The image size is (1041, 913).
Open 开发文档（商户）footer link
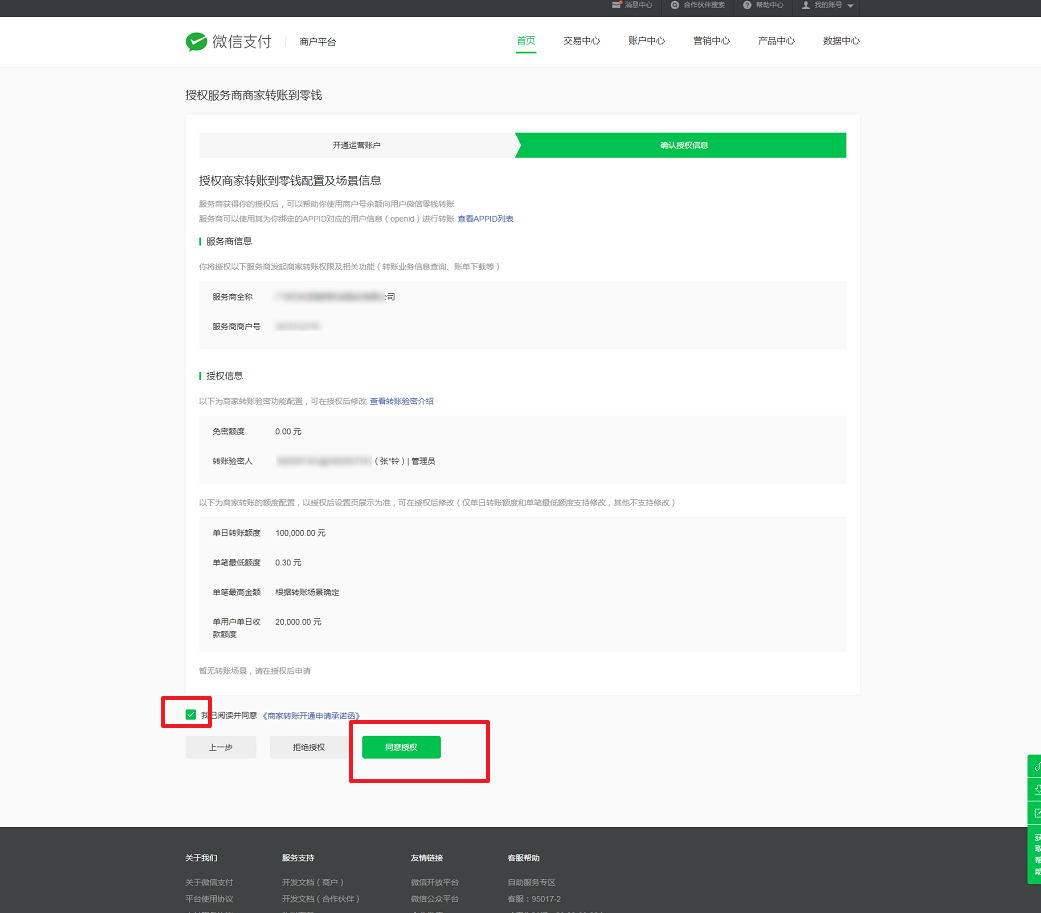coord(313,882)
